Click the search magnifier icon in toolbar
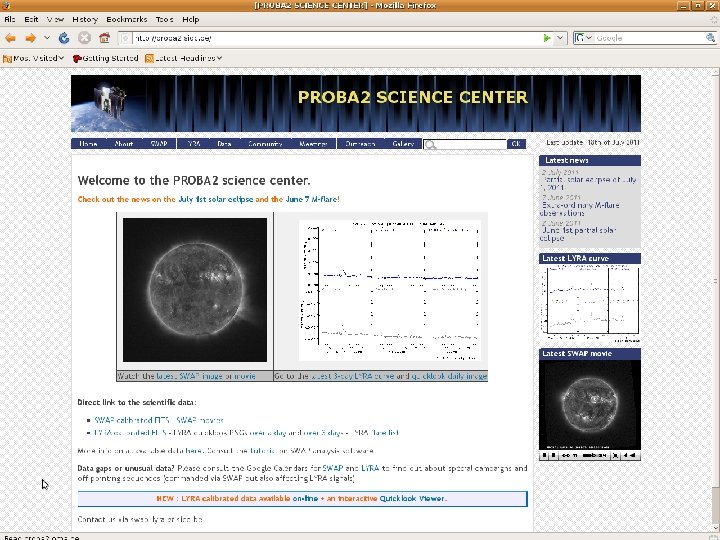The width and height of the screenshot is (720, 540). point(710,38)
